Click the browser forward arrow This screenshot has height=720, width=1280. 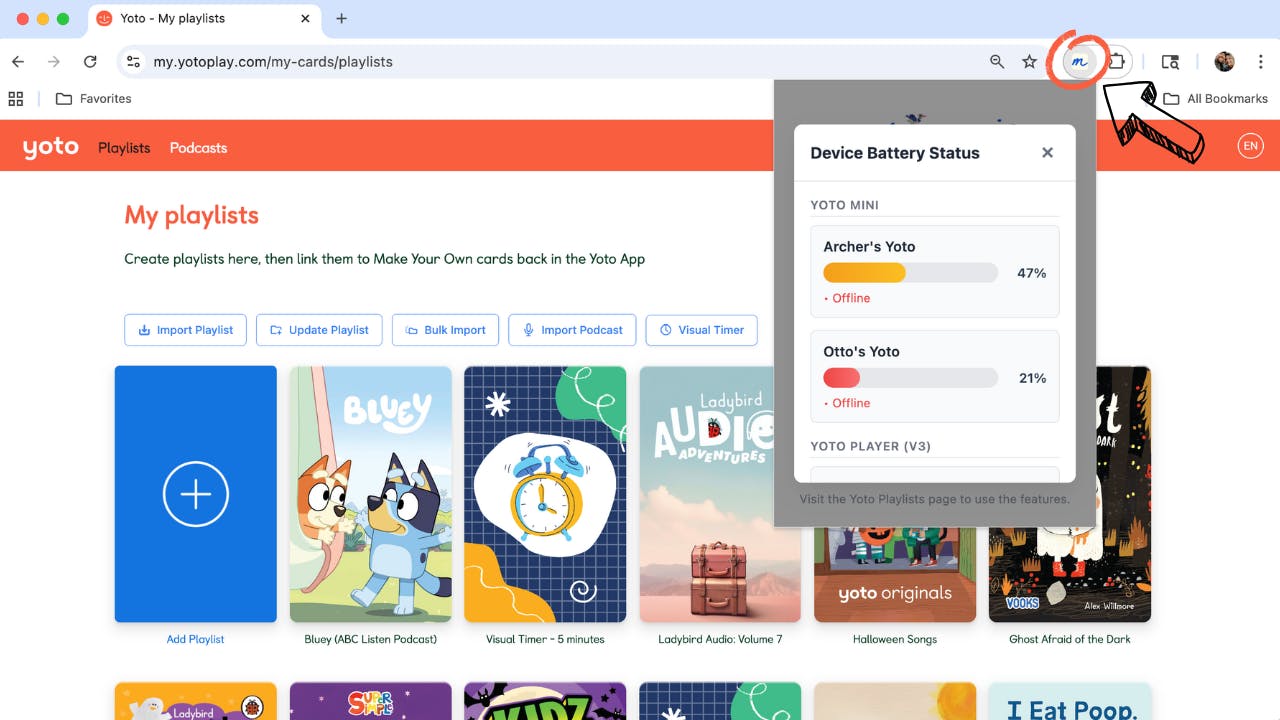click(54, 62)
